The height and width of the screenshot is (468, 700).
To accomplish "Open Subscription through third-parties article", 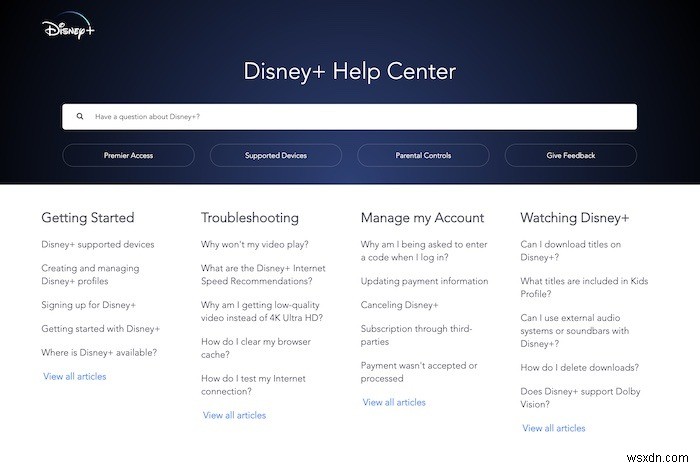I will [416, 335].
